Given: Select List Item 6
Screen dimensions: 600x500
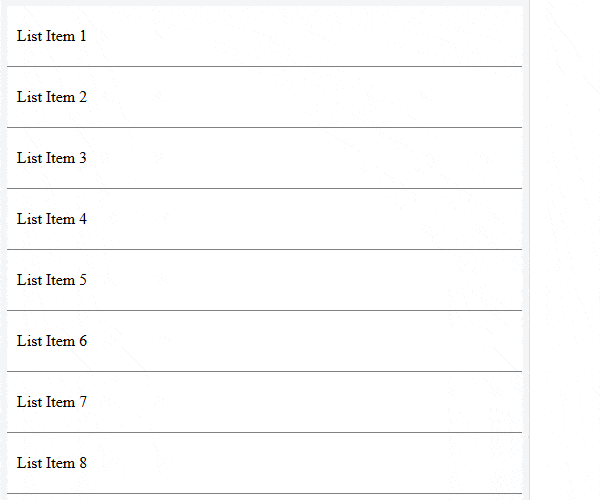Looking at the screenshot, I should [264, 341].
